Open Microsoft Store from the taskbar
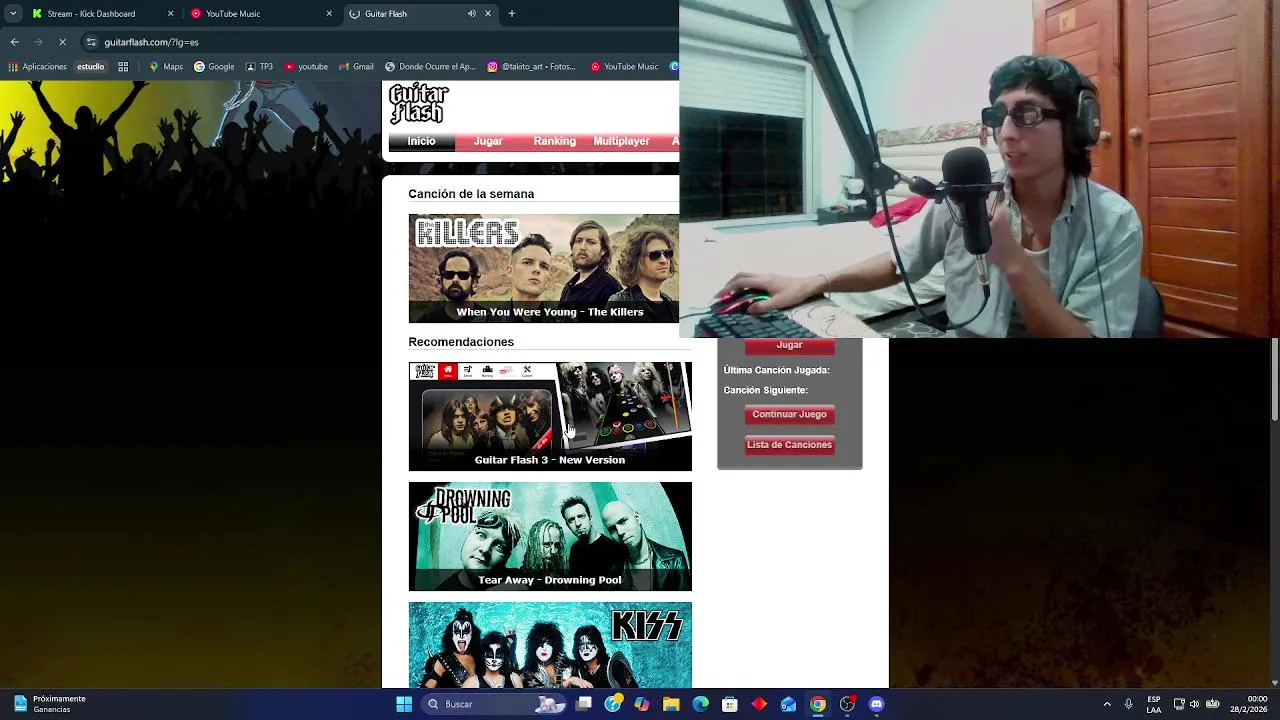 (730, 704)
